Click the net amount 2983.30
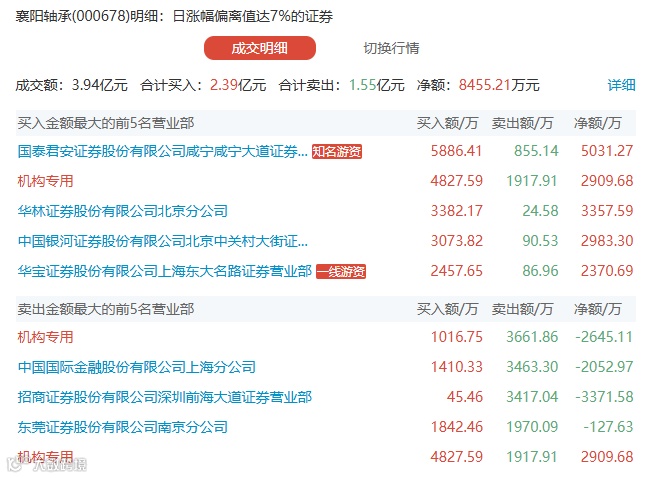 pyautogui.click(x=607, y=241)
